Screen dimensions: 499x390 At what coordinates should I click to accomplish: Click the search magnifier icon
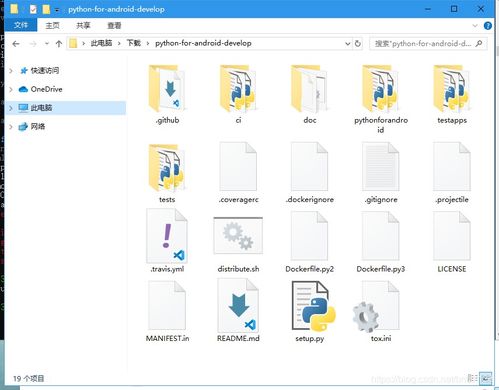click(479, 43)
